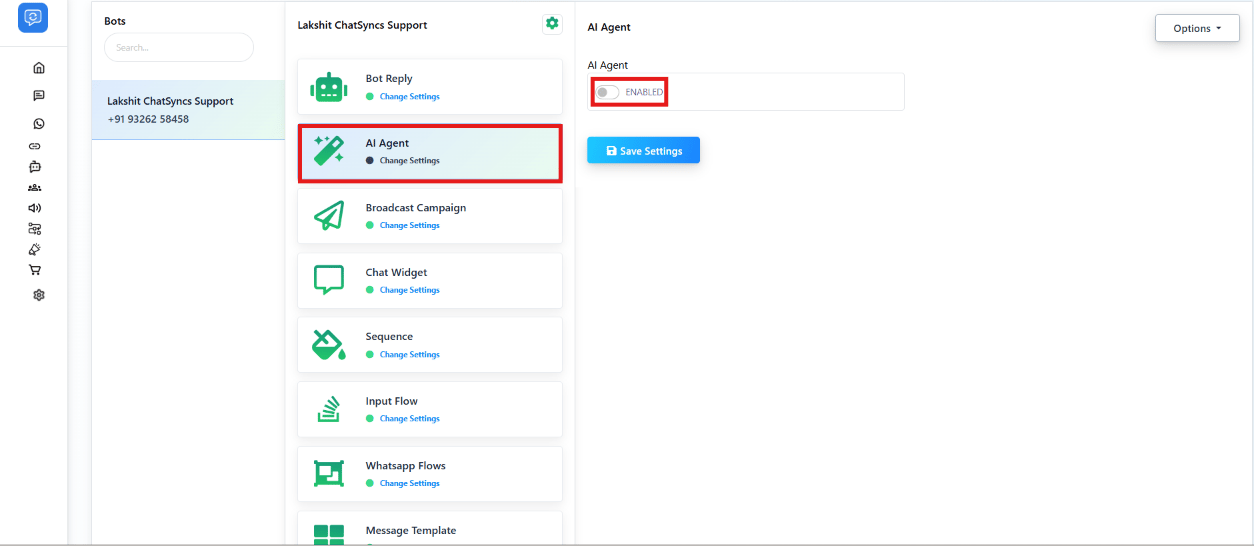Toggle the AI Agent ENABLED switch

607,92
